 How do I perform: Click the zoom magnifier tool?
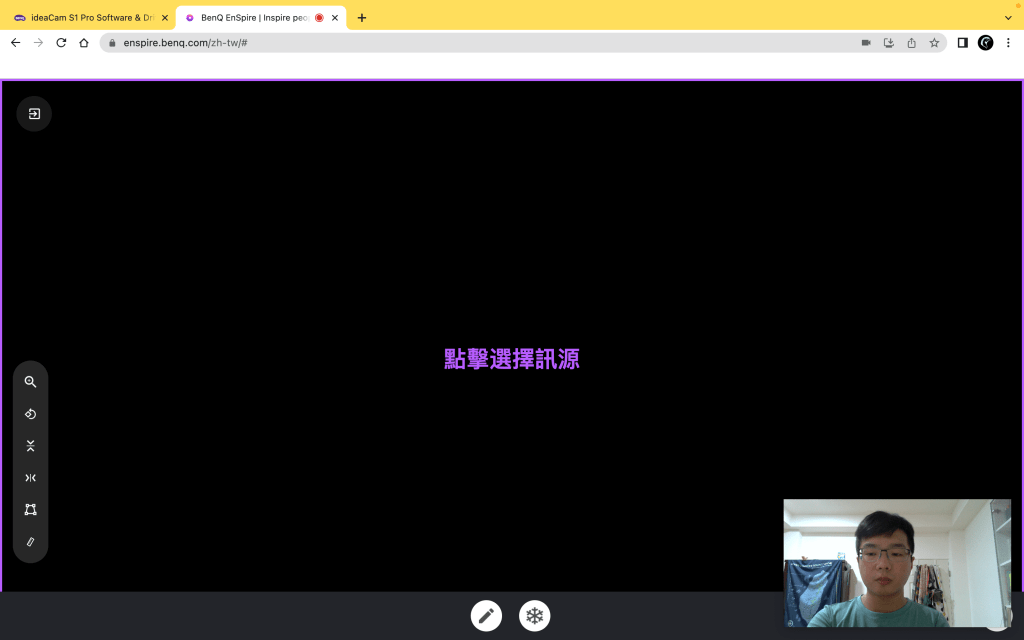click(31, 382)
